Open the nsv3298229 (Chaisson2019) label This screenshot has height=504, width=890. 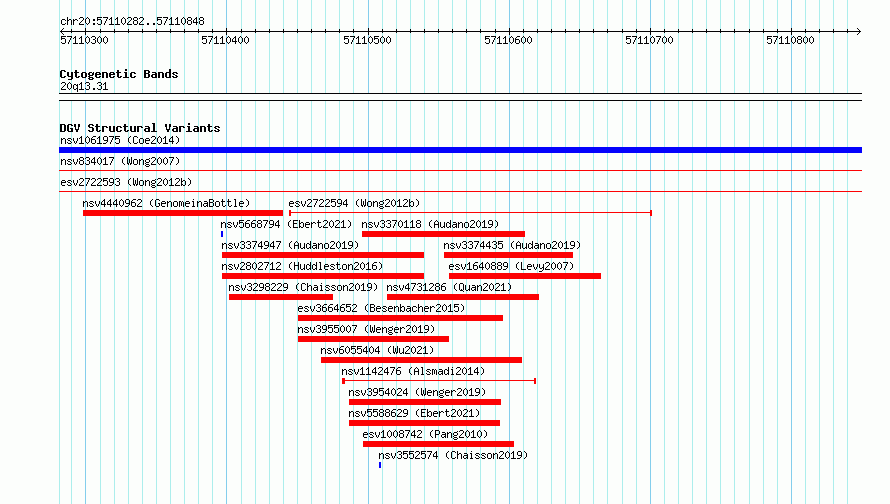coord(303,287)
